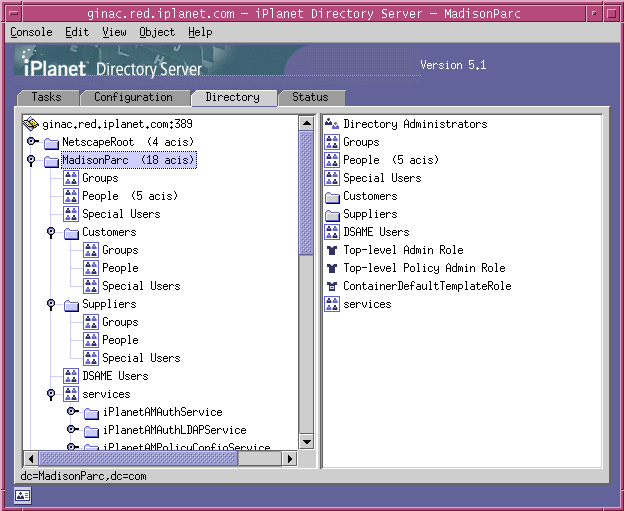Click the services icon in the tree
This screenshot has height=511, width=624.
click(71, 394)
